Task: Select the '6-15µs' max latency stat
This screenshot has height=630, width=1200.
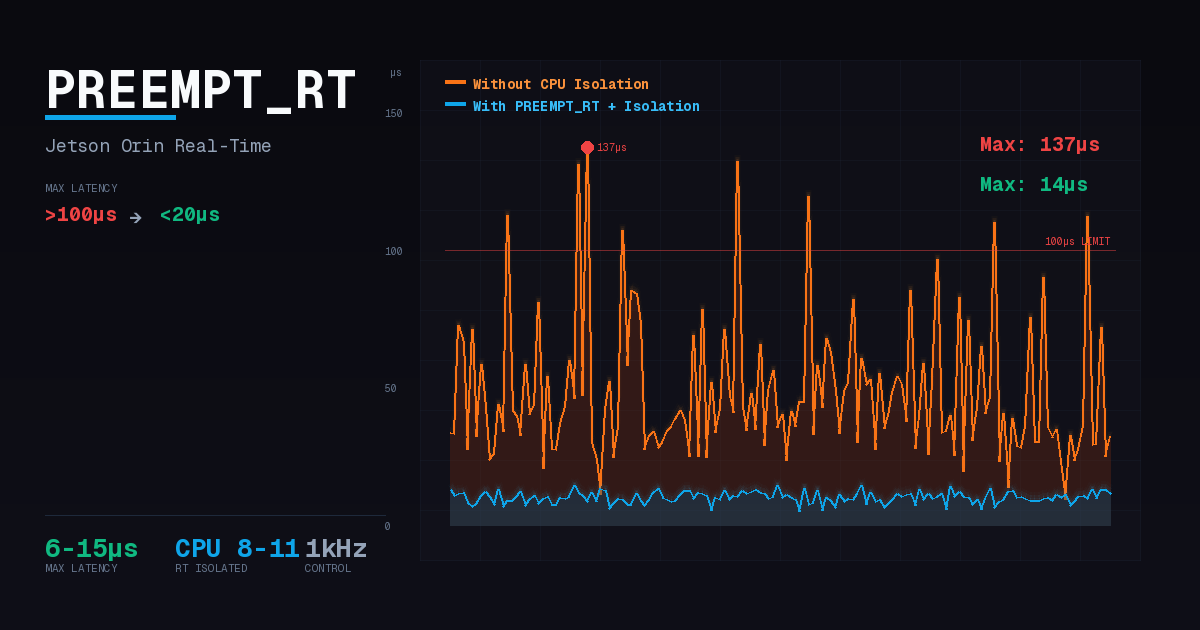Action: (91, 549)
